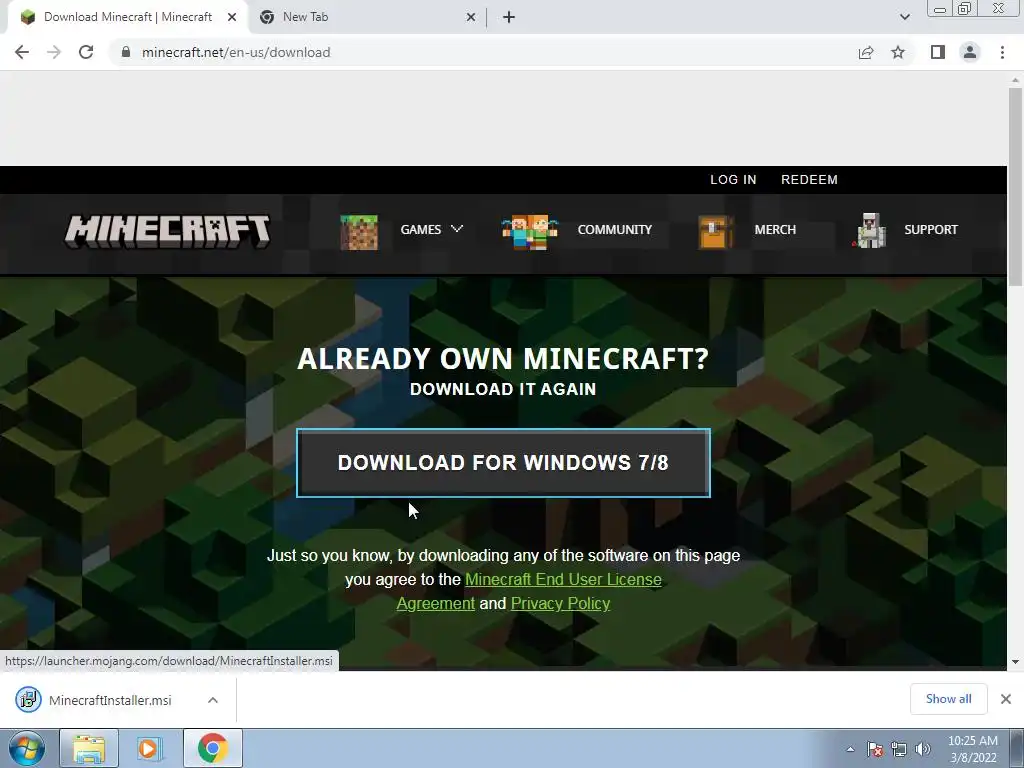1024x768 pixels.
Task: Open the COMMUNITY page
Action: (615, 229)
